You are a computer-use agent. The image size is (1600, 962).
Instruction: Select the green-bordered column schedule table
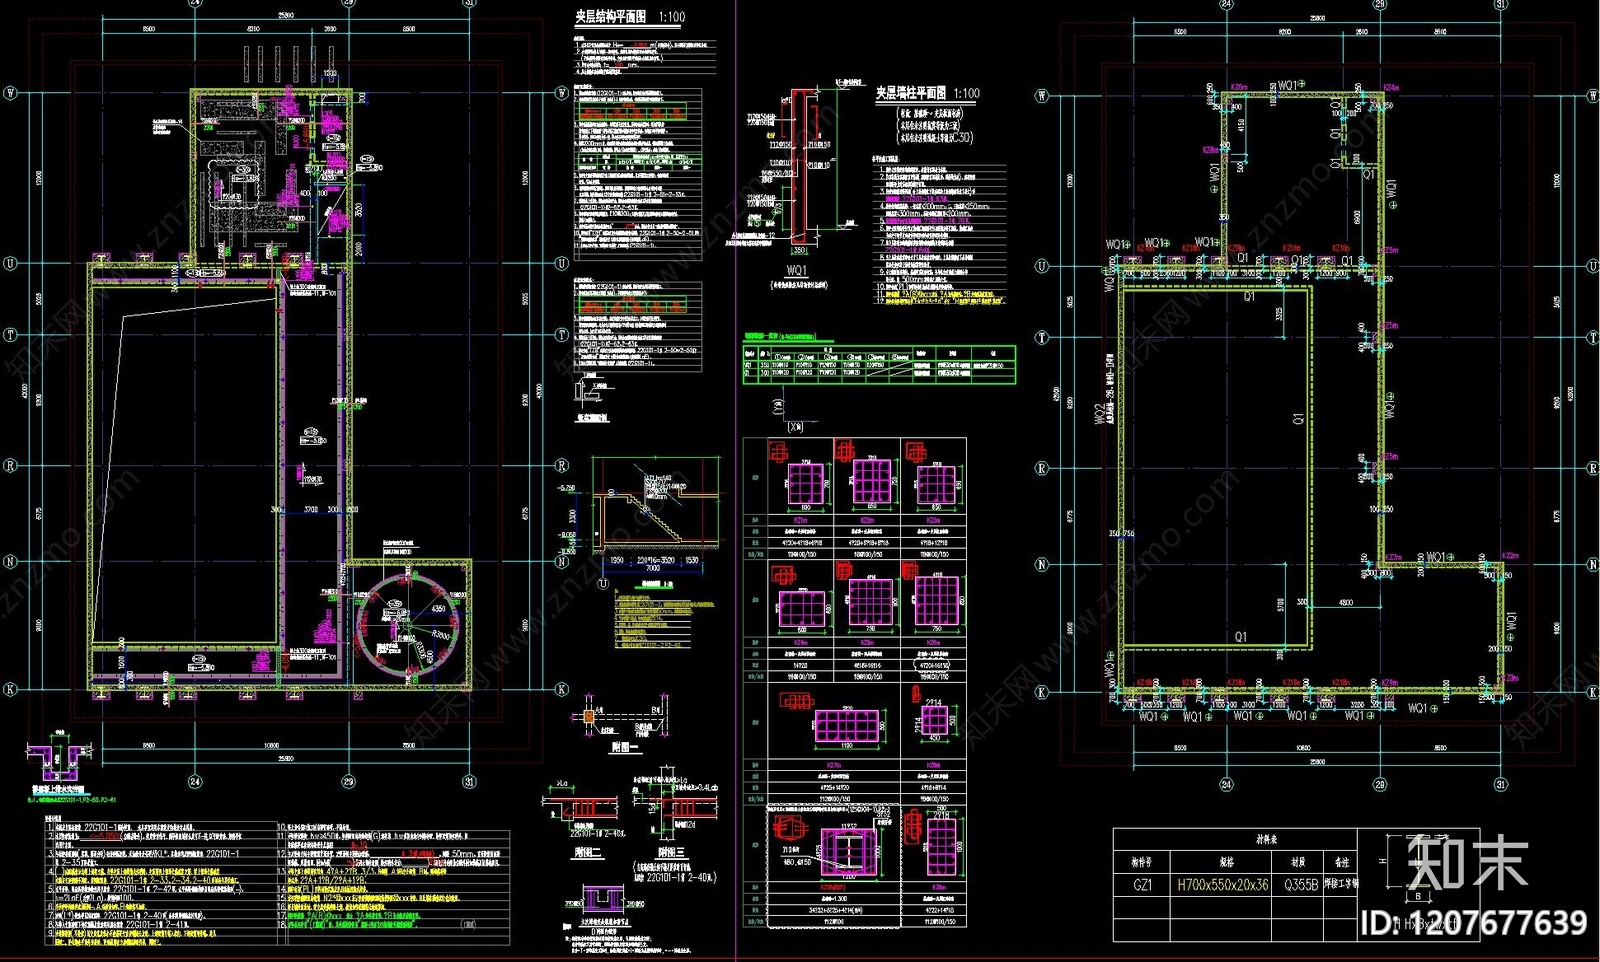click(x=879, y=365)
